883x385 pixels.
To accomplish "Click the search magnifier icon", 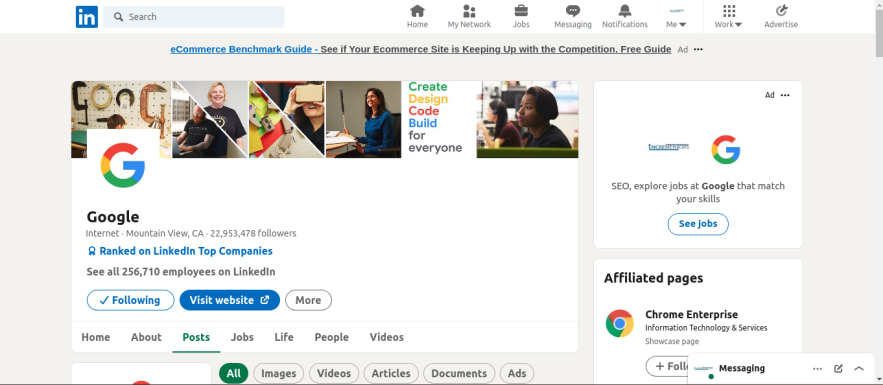I will click(x=118, y=17).
